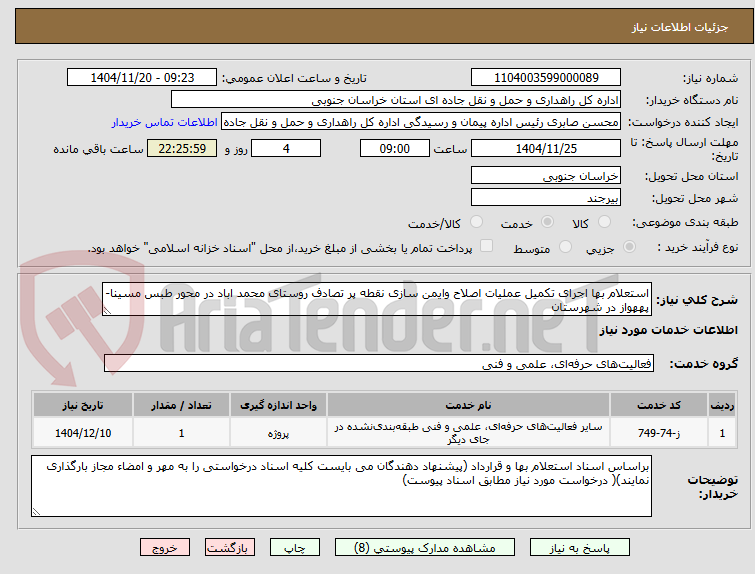Click the تعداد / مقدار column header
Image resolution: width=755 pixels, height=574 pixels.
(182, 405)
